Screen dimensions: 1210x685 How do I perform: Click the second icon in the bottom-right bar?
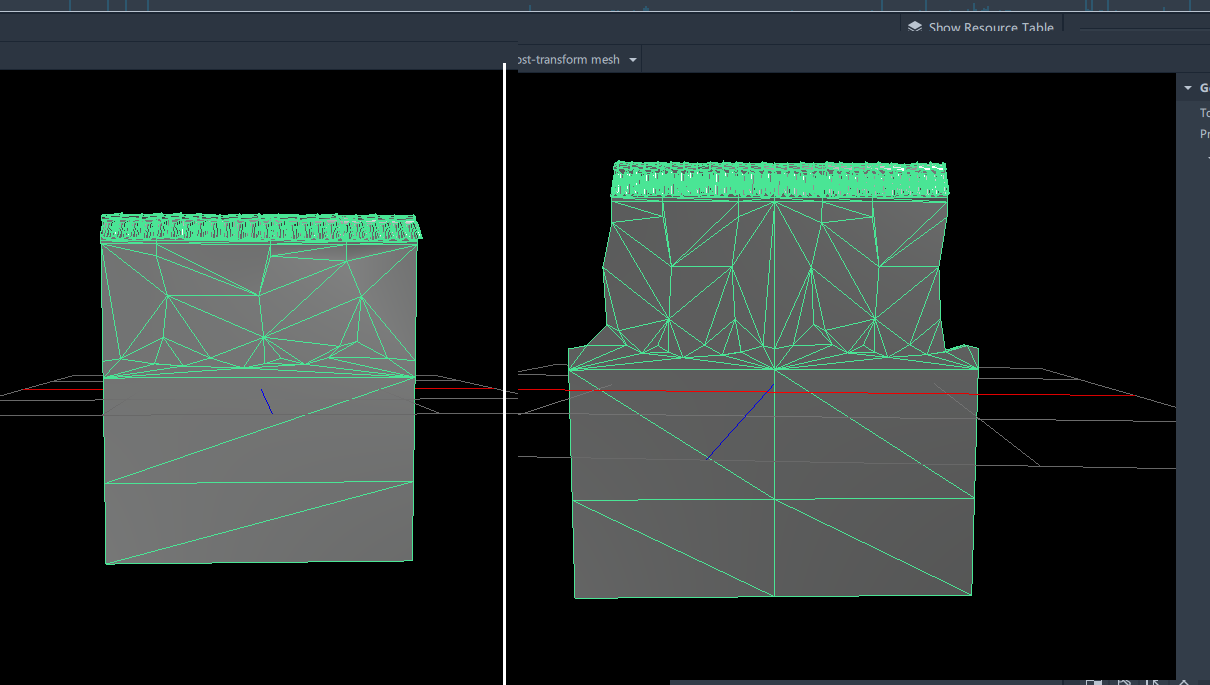pos(1124,681)
